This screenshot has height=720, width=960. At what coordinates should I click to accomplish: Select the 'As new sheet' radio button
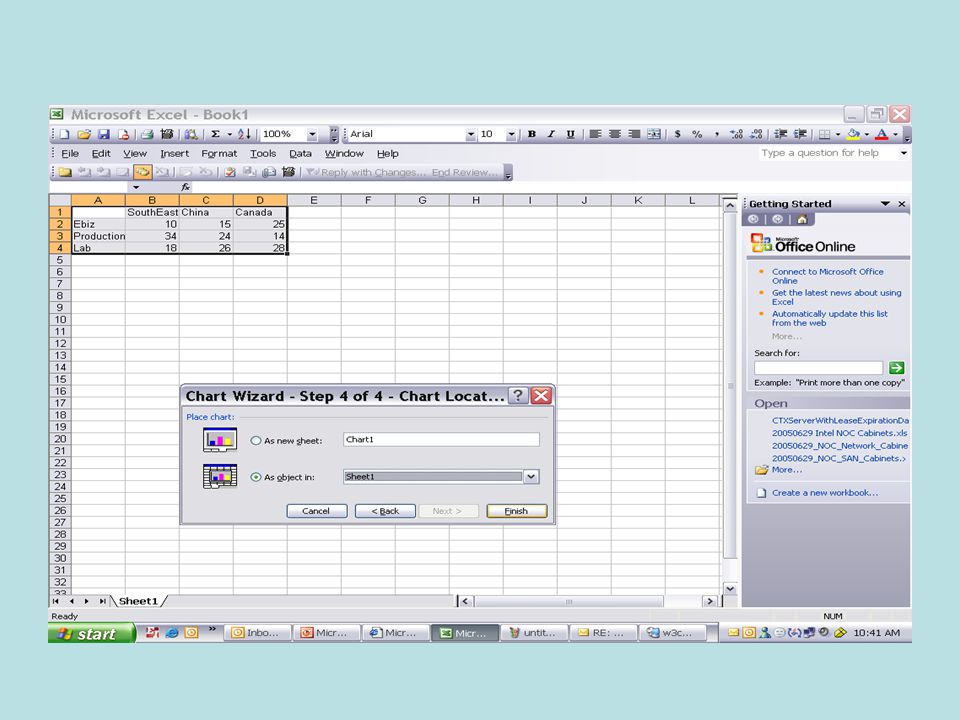pos(256,440)
